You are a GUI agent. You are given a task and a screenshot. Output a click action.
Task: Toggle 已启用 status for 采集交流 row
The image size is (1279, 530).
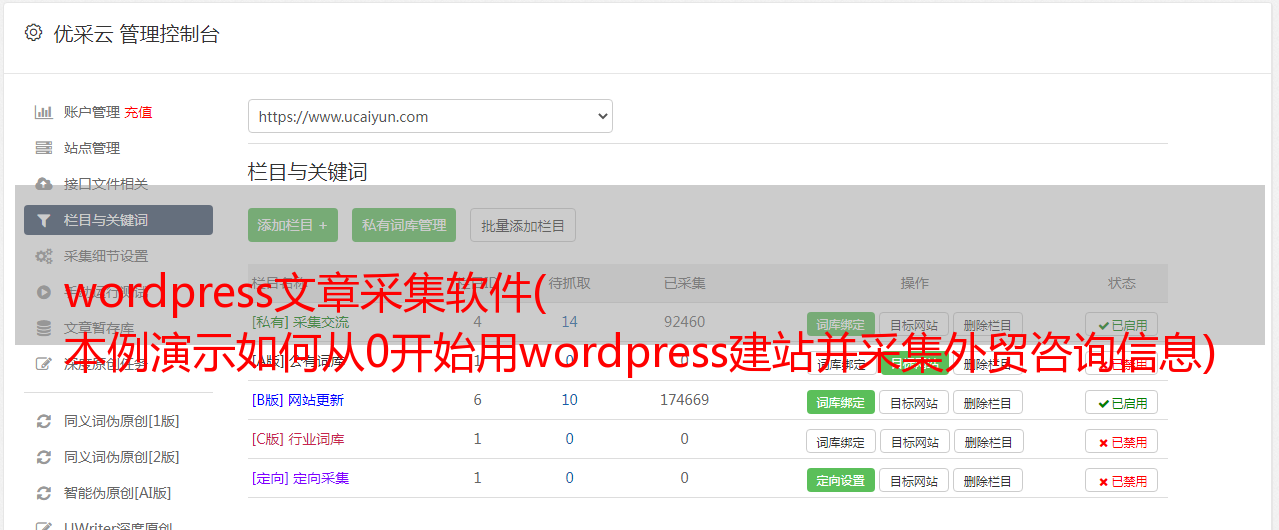tap(1122, 325)
